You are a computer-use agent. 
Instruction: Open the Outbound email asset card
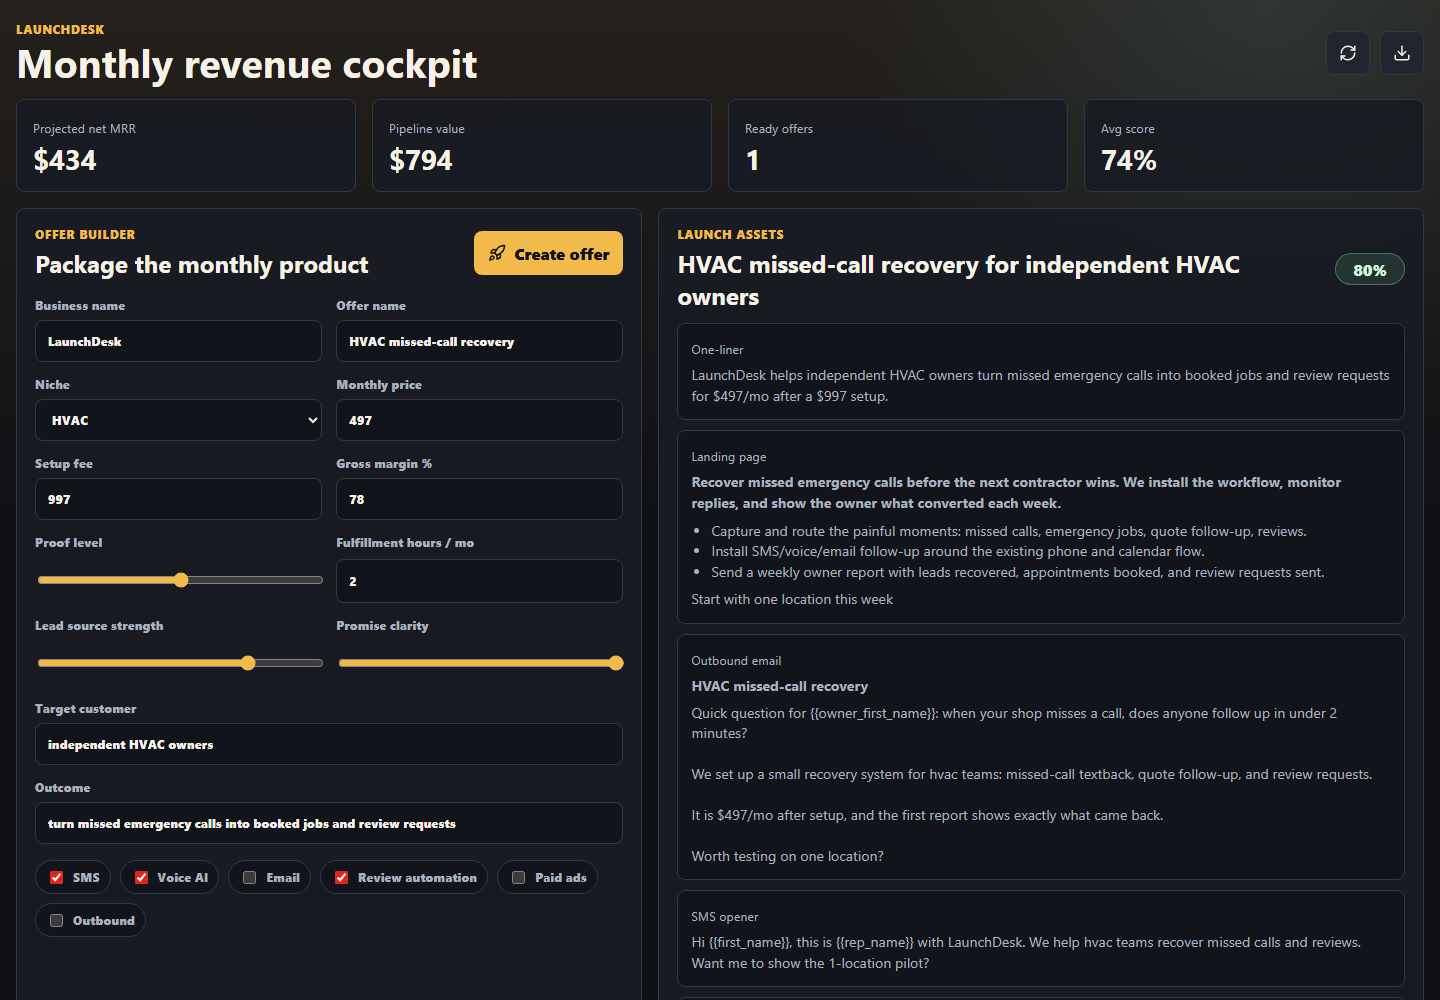click(1041, 757)
